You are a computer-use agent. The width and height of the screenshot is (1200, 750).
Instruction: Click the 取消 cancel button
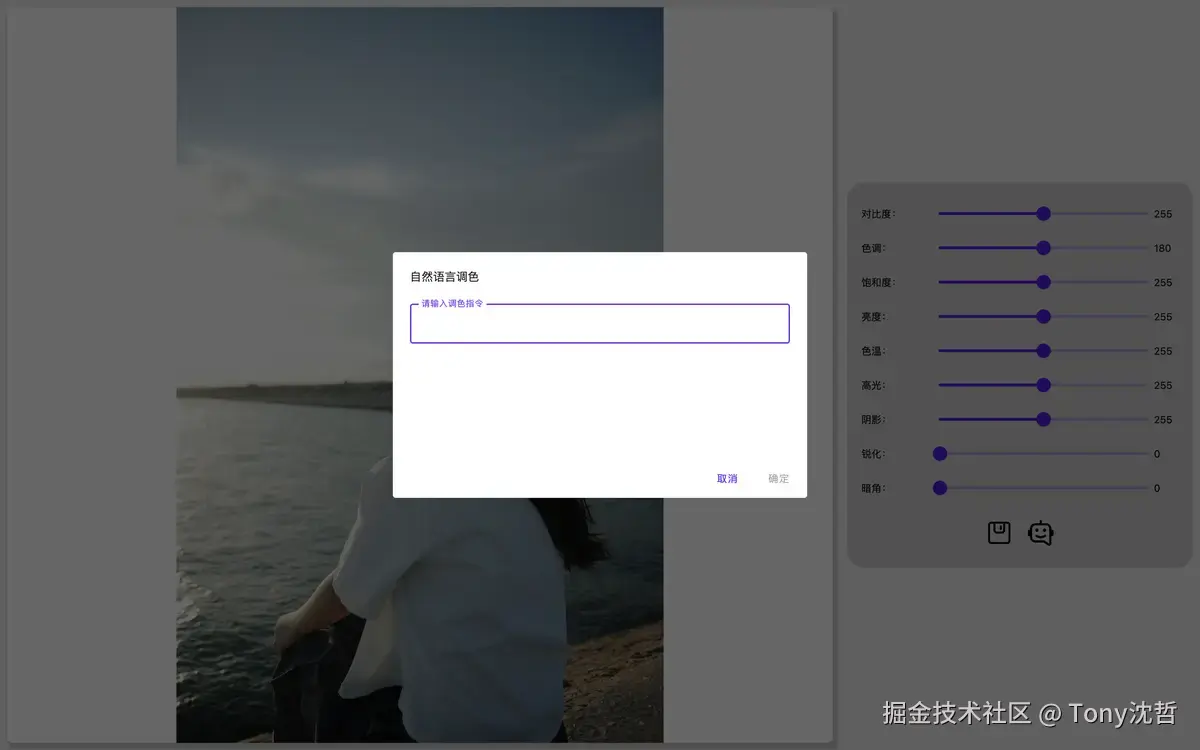[726, 478]
